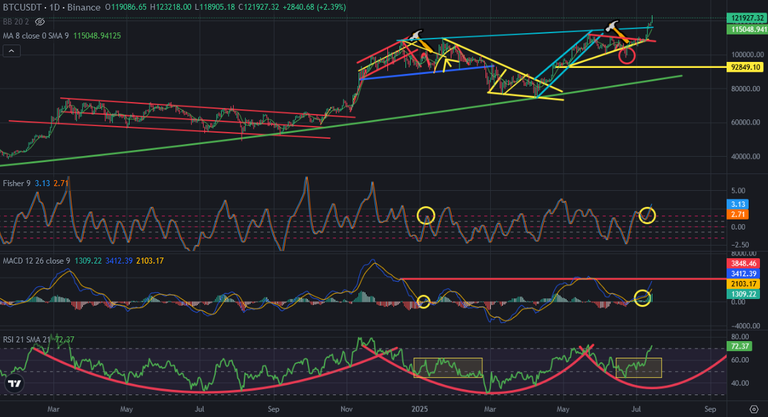Select yellow rectangle on RSI near July
Screen dimensions: 768x417
pyautogui.click(x=639, y=368)
